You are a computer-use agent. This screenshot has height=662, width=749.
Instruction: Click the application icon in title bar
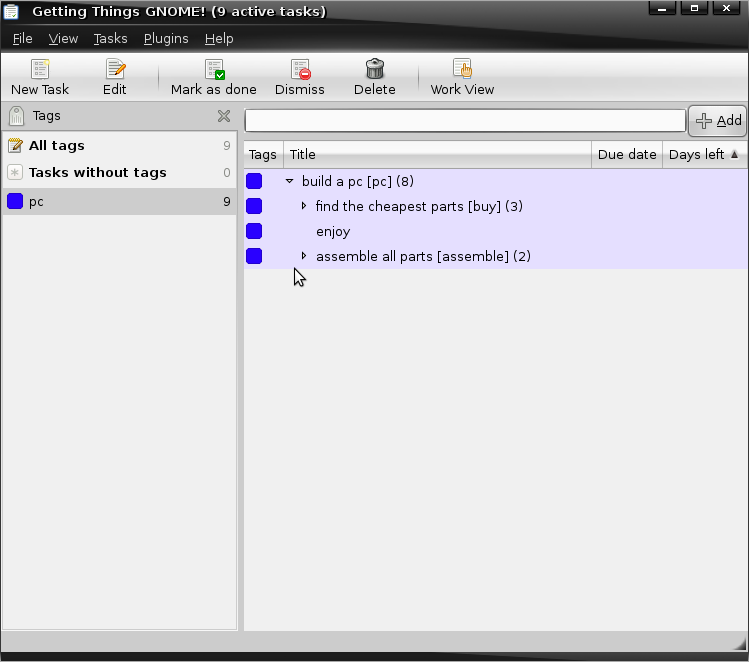coord(11,11)
